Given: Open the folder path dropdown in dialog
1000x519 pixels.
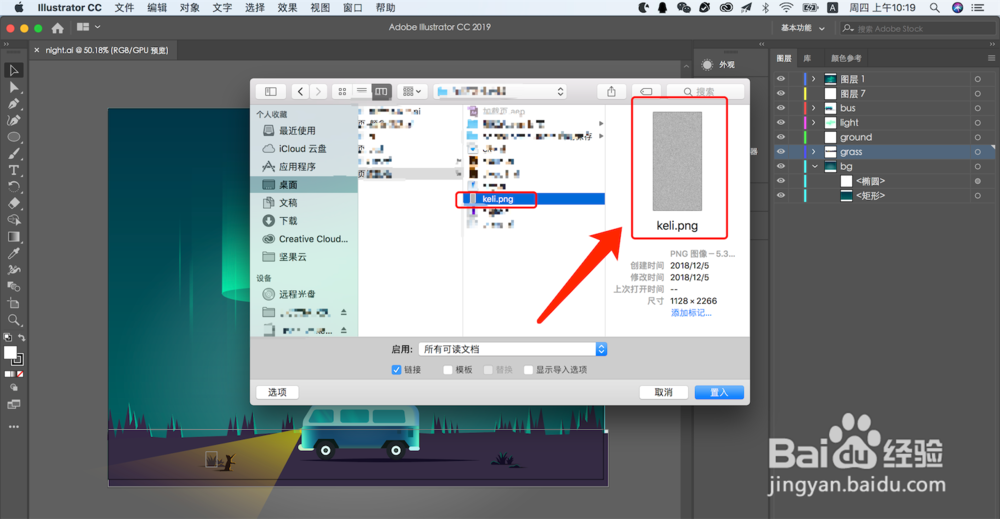Looking at the screenshot, I should [500, 92].
